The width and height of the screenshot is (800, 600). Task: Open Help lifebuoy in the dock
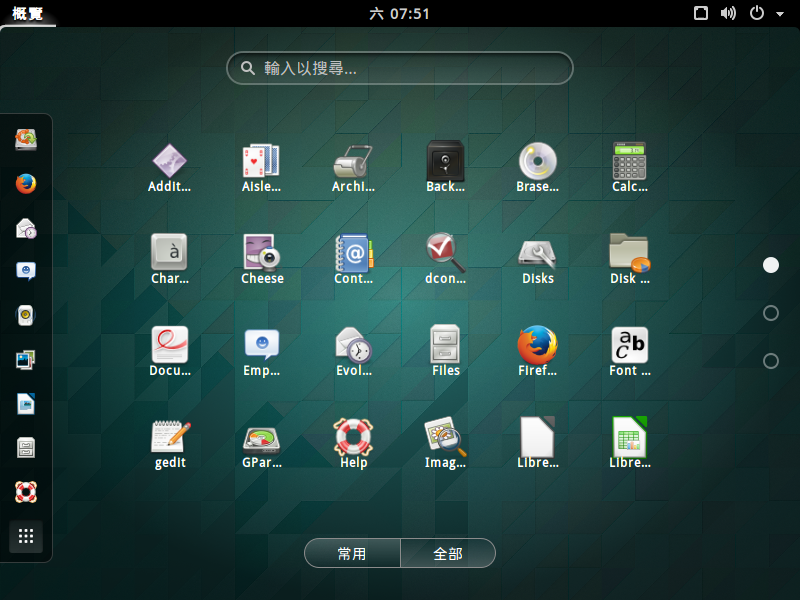[x=26, y=492]
